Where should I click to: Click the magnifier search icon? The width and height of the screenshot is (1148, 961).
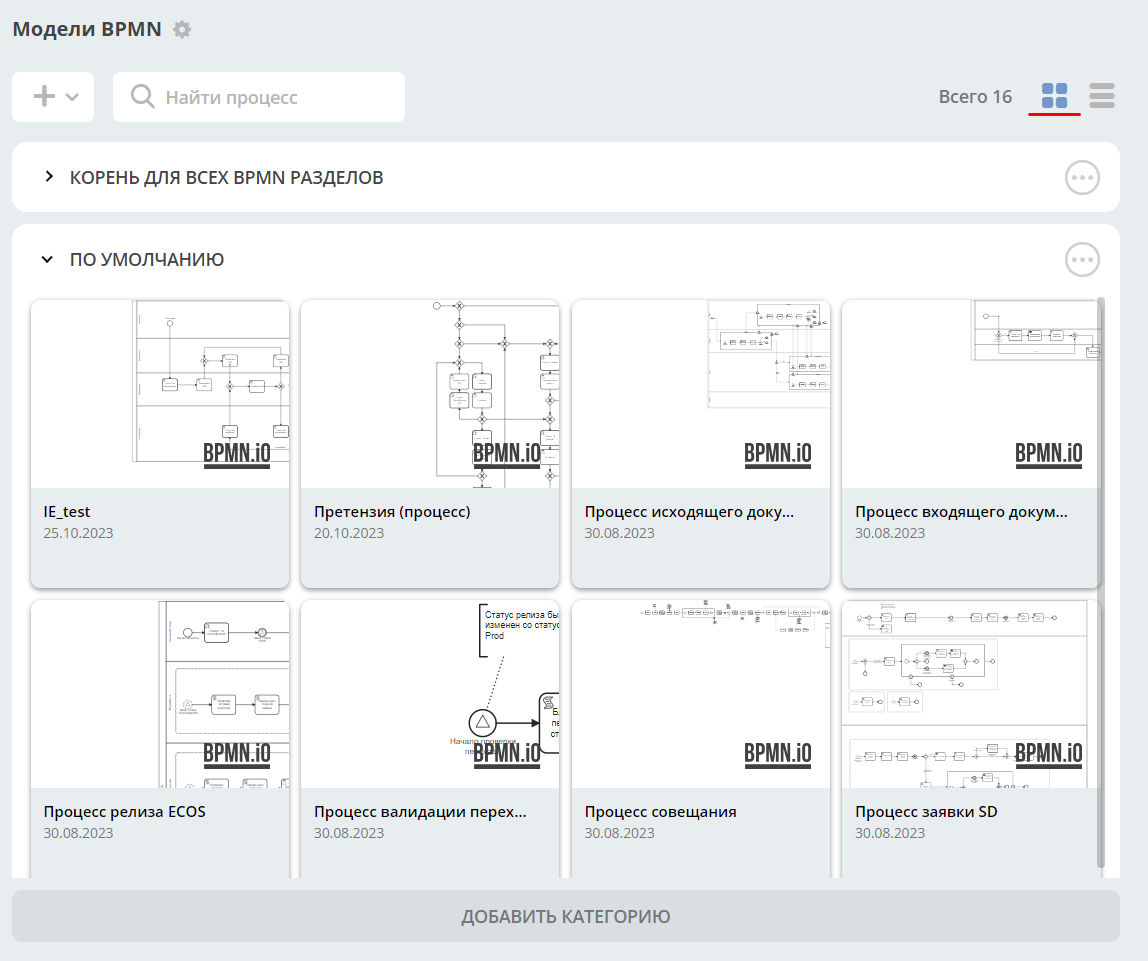tap(143, 97)
